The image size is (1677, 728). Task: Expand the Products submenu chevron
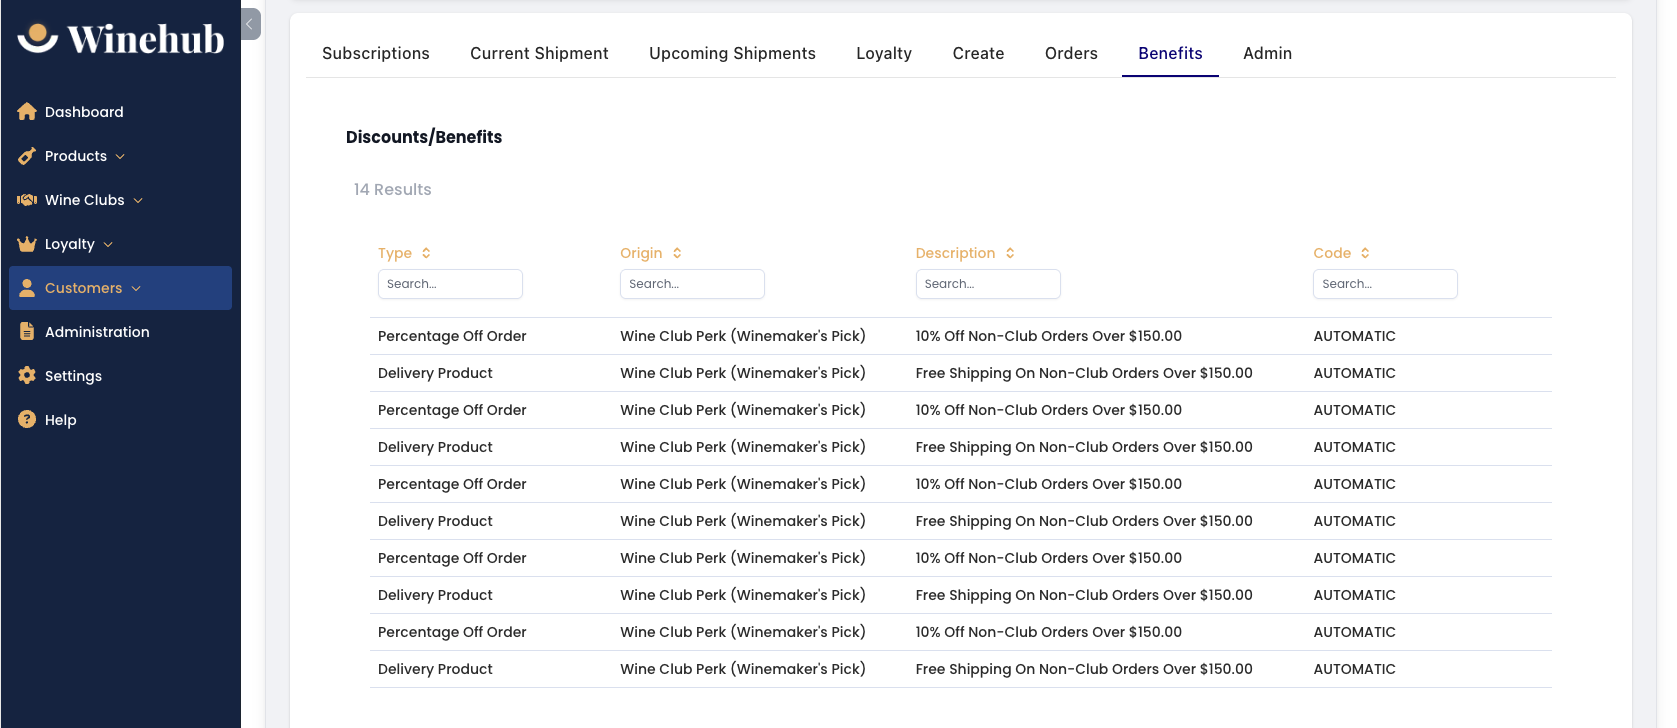pos(120,156)
